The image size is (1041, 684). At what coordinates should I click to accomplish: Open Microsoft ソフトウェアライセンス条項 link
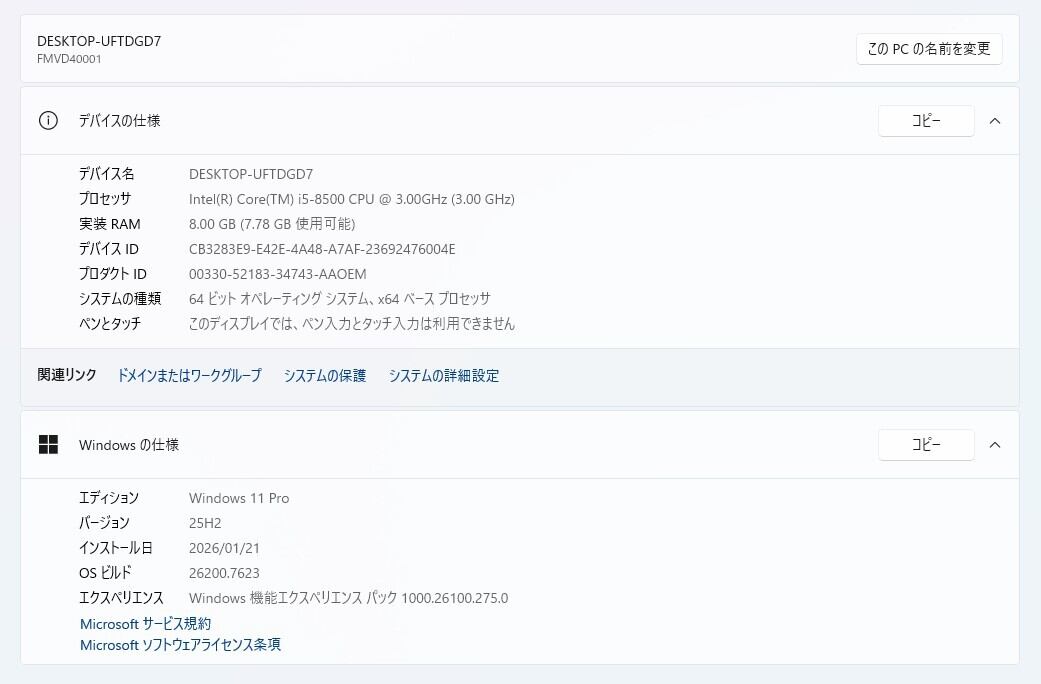coord(180,645)
